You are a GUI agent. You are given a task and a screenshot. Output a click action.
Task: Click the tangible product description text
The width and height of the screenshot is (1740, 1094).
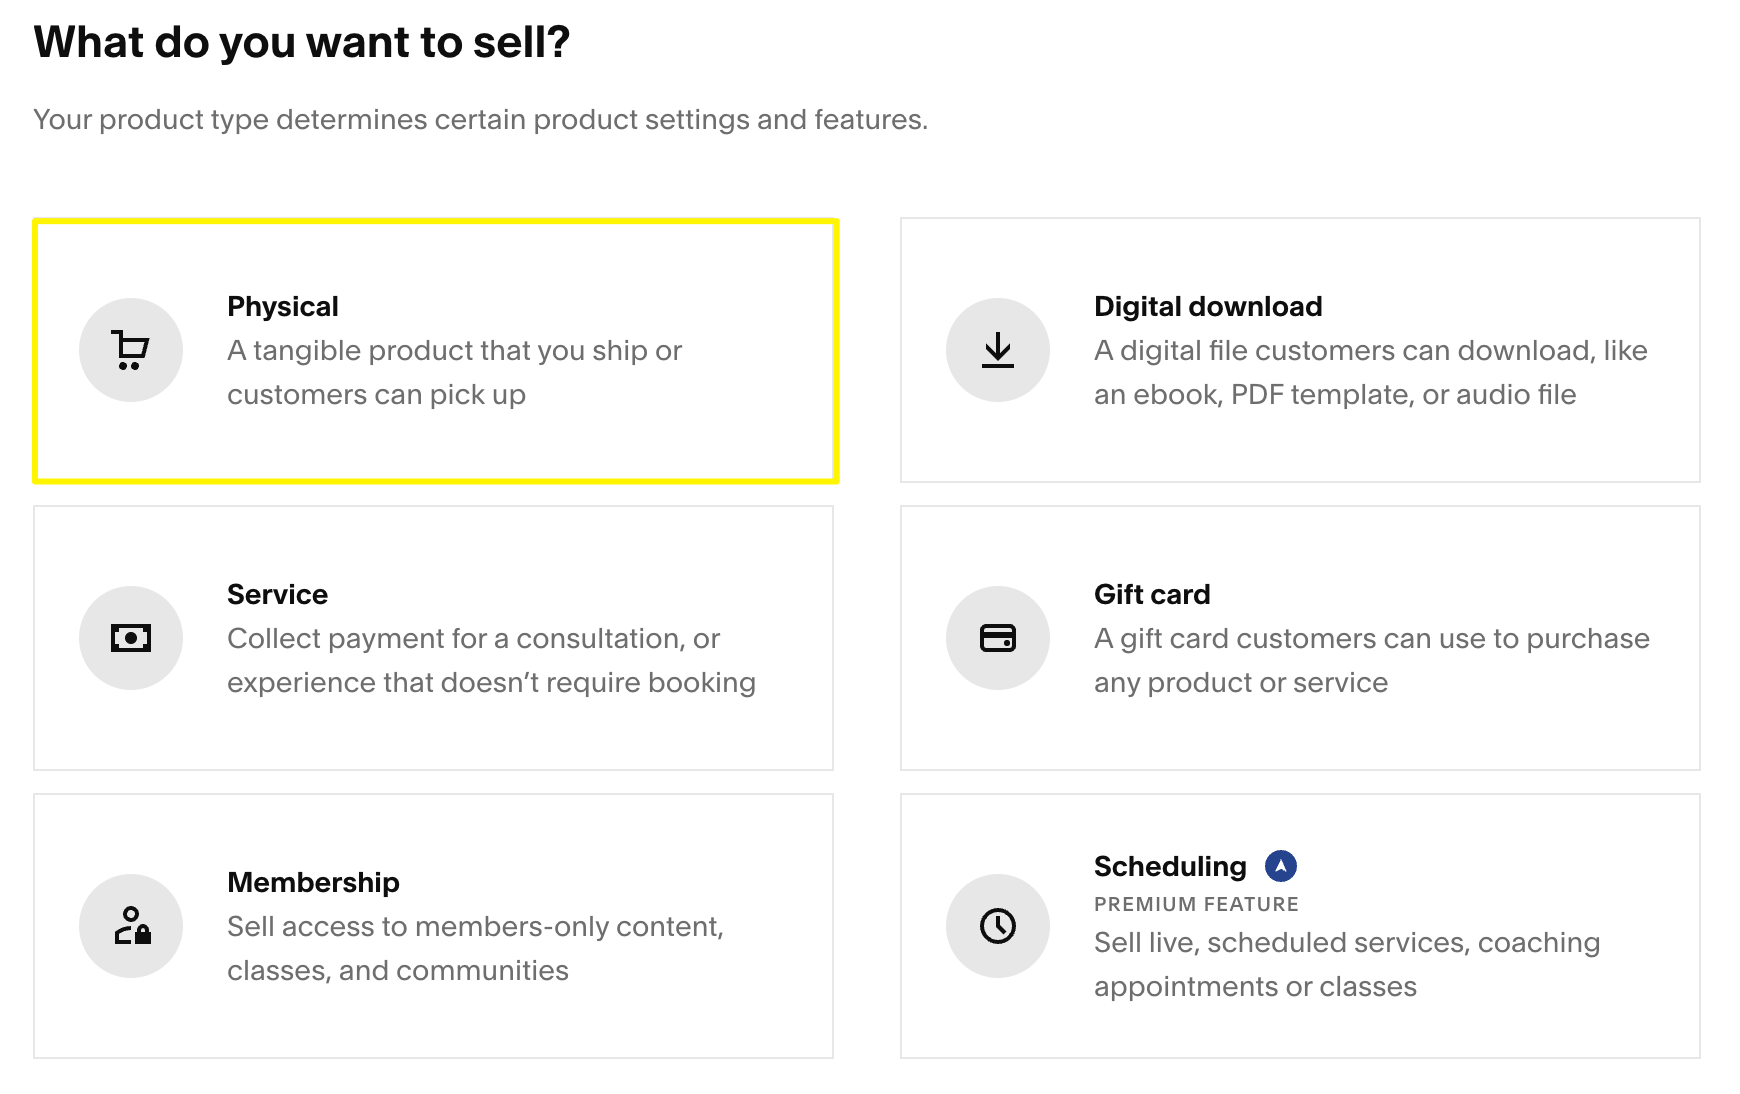click(x=454, y=372)
